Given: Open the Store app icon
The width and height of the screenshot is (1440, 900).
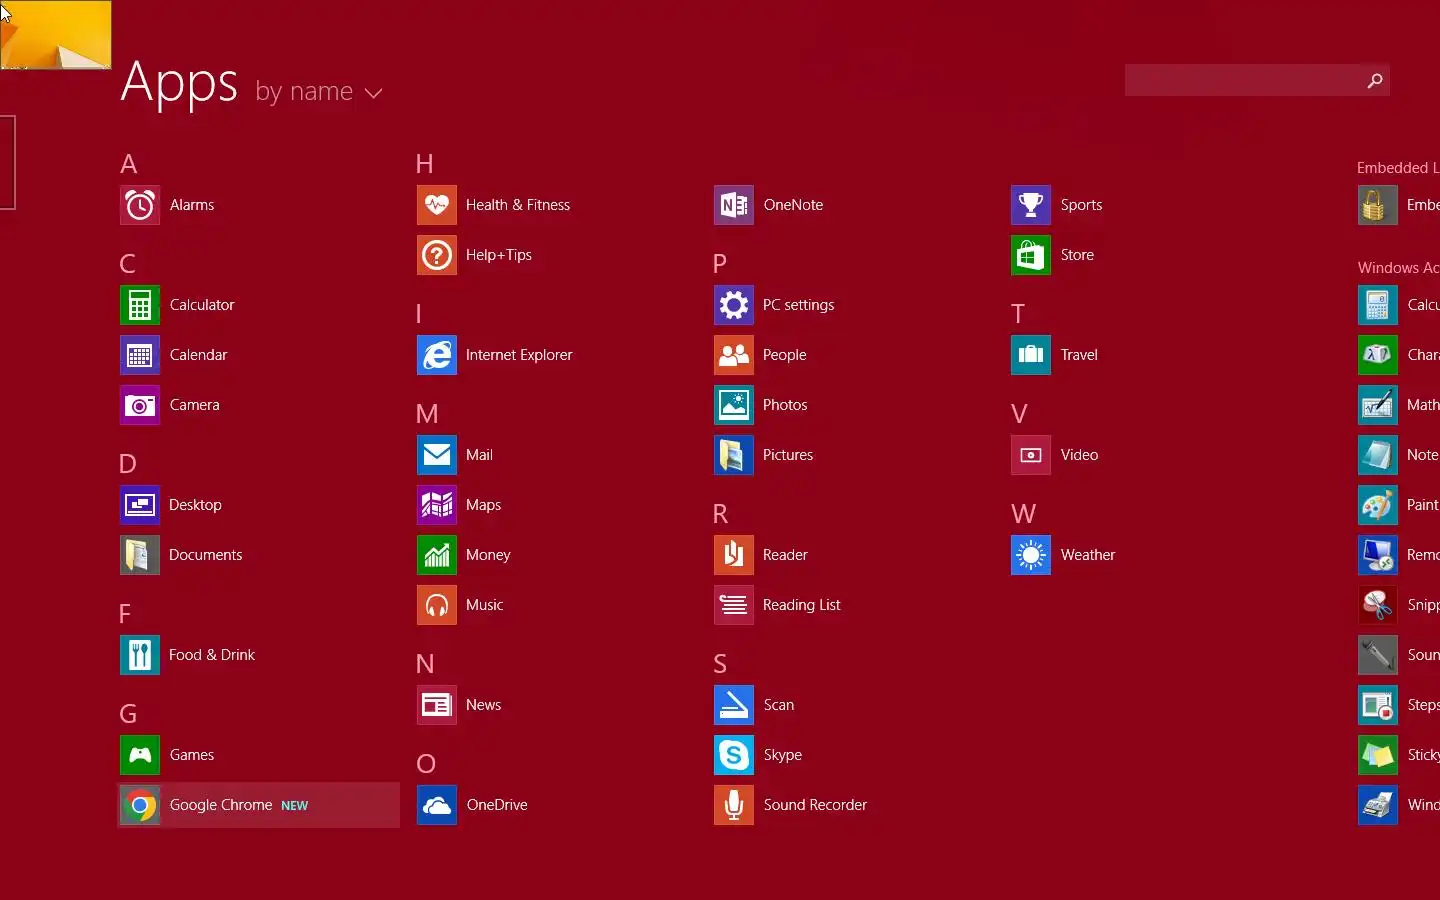Looking at the screenshot, I should tap(1031, 255).
